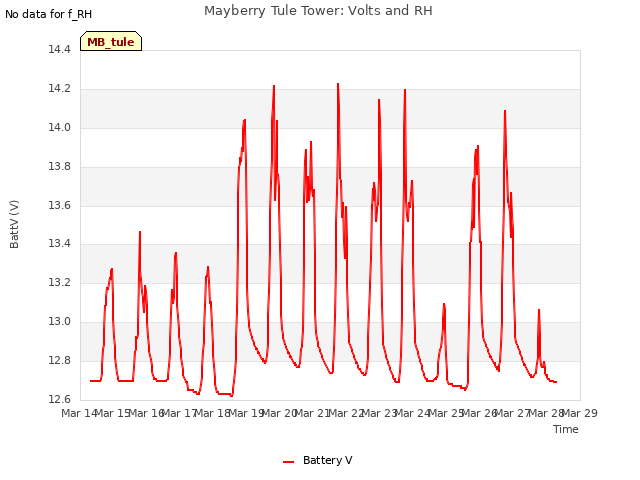This screenshot has width=640, height=480.
Task: Click the Time axis label
Action: click(x=566, y=429)
